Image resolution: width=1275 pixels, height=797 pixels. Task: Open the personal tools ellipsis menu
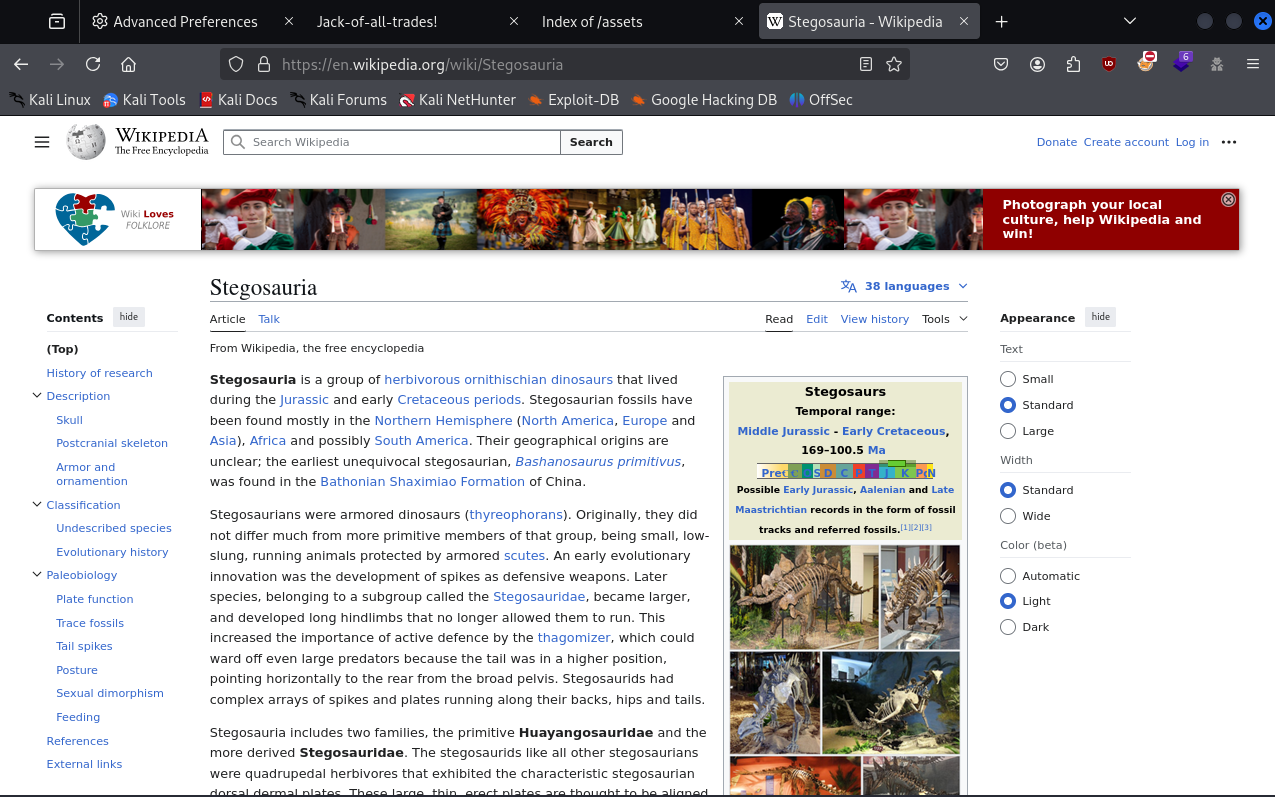point(1229,142)
